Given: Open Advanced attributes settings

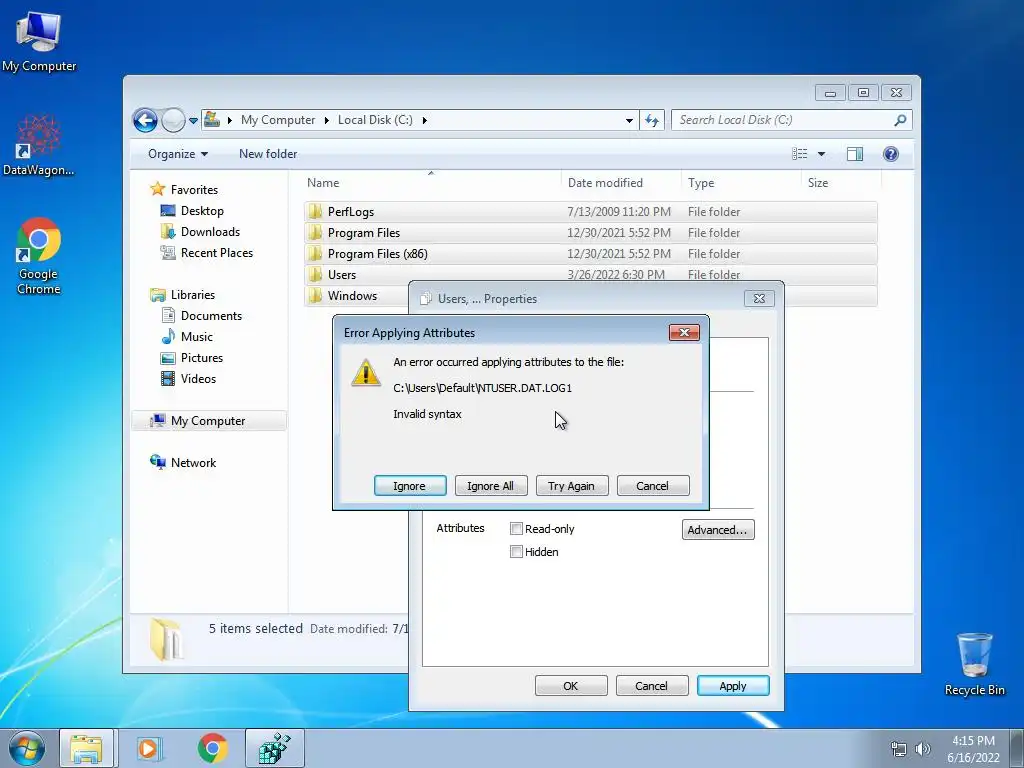Looking at the screenshot, I should click(x=718, y=530).
